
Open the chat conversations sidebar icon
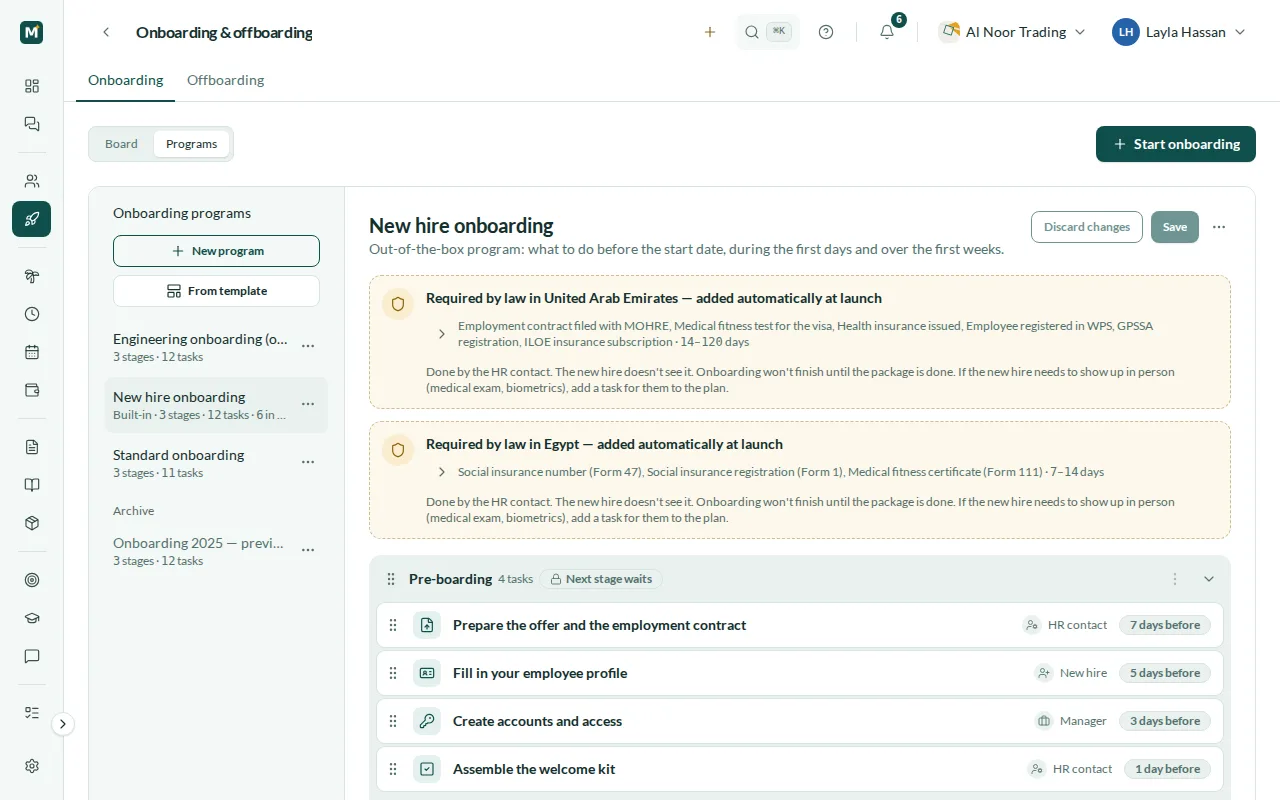coord(32,124)
